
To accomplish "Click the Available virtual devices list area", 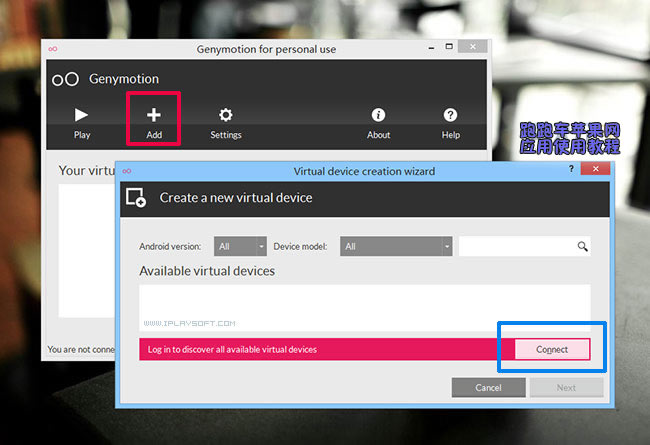I will click(x=365, y=308).
